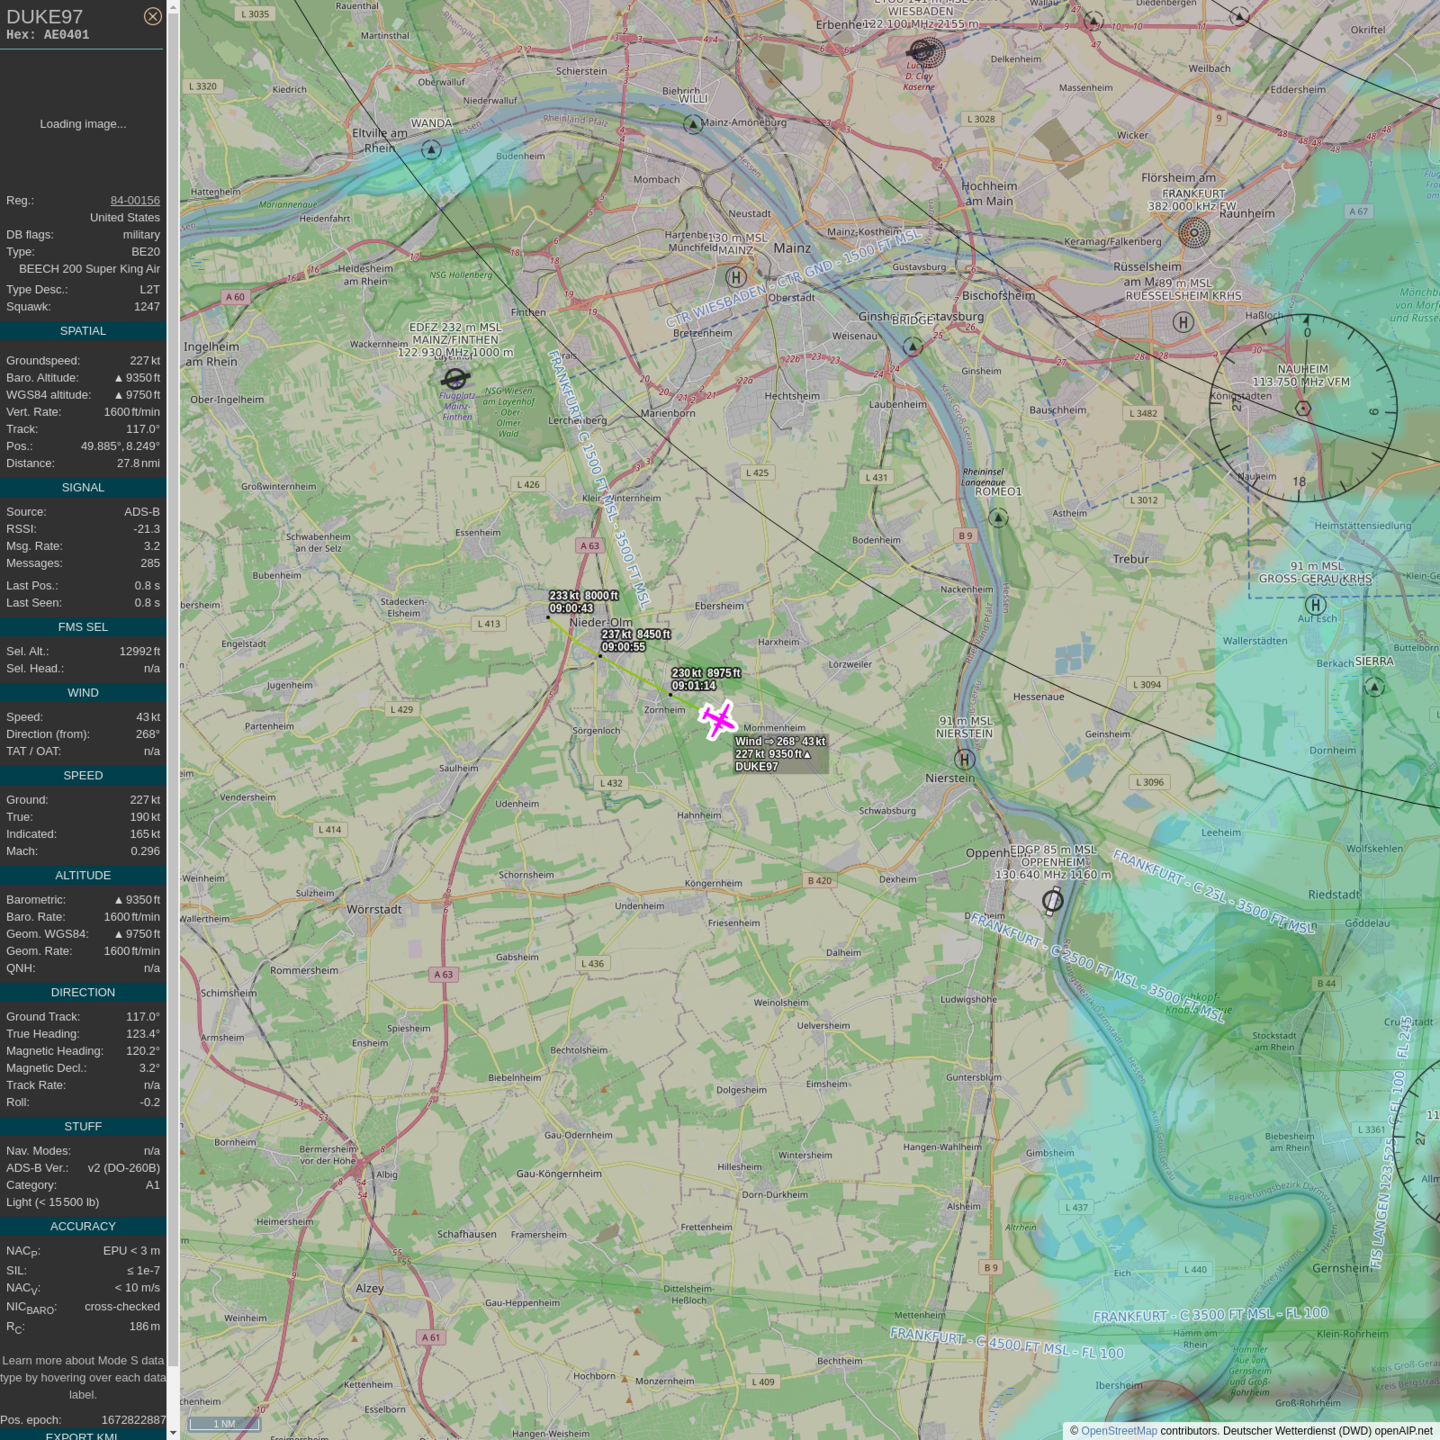This screenshot has width=1440, height=1440.
Task: Click the Rüsselsheim KRHS heliport marker
Action: [x=1183, y=322]
